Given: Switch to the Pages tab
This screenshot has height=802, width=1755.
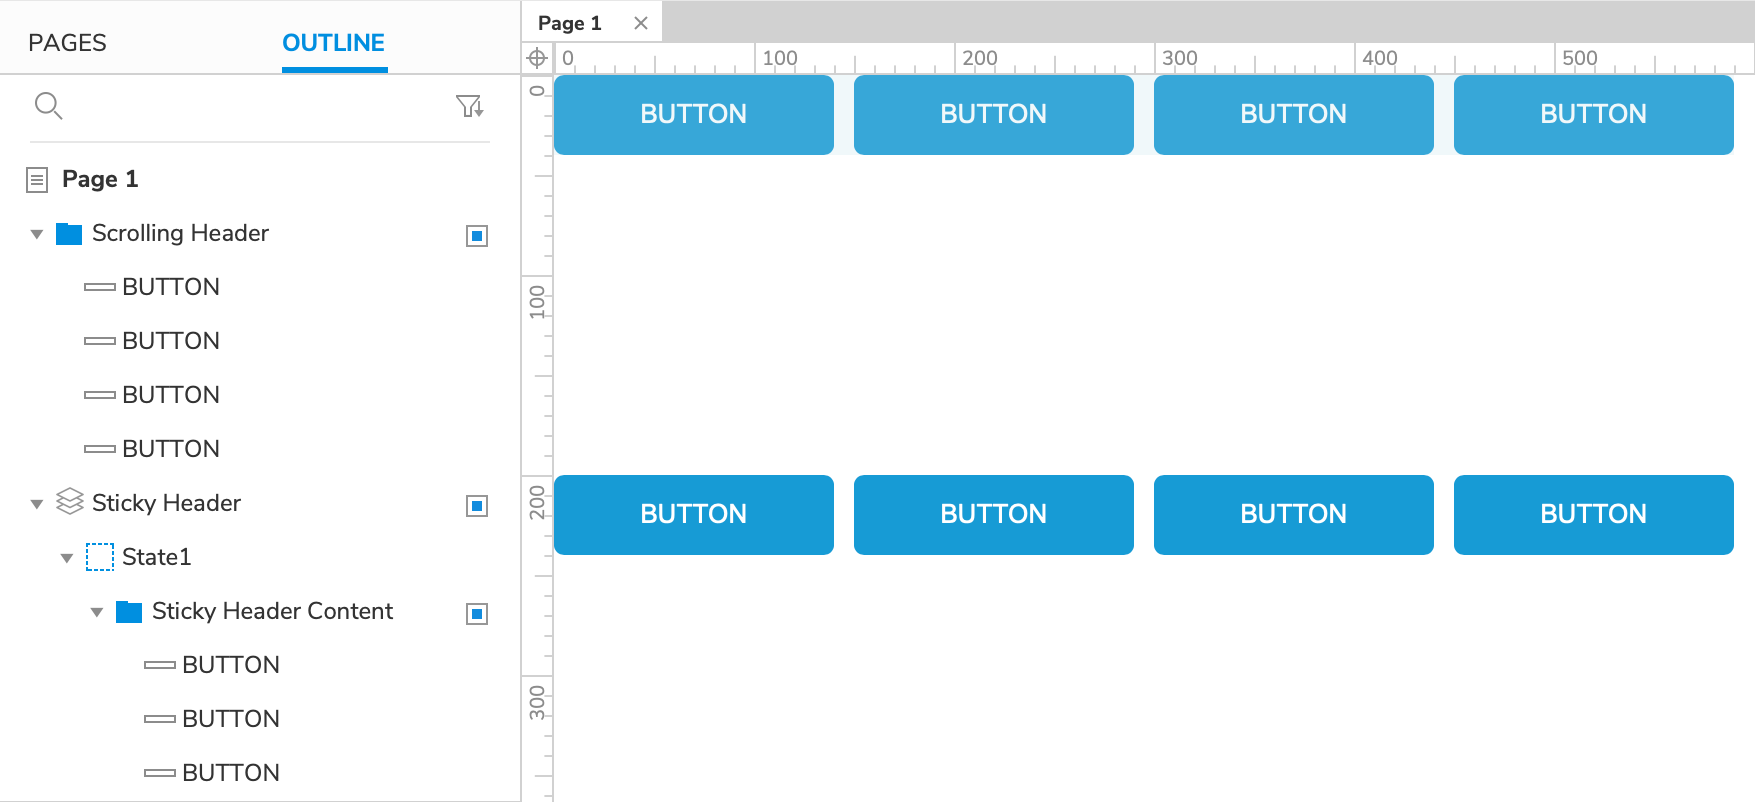Looking at the screenshot, I should (x=67, y=43).
